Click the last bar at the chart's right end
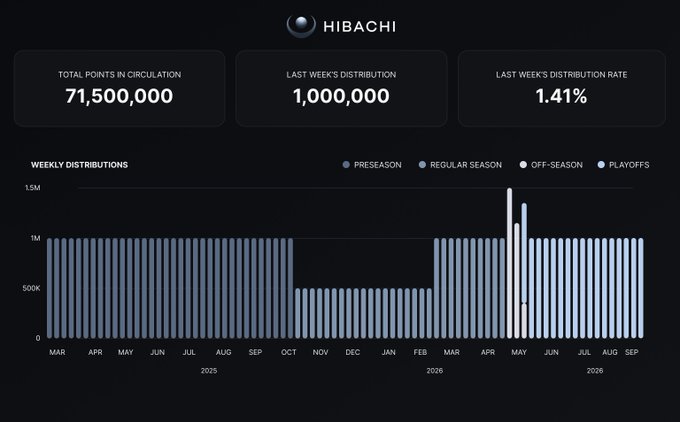This screenshot has width=680, height=422. (x=641, y=288)
